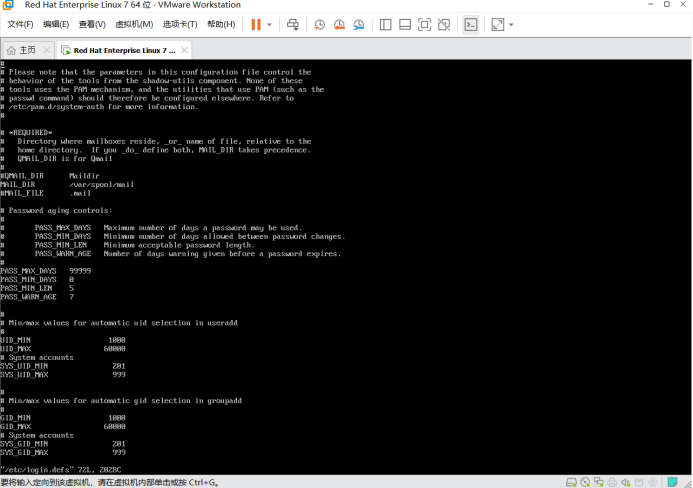Click the PASS_MIN_LEN 5 setting line
Screen dimensions: 693x488
(x=37, y=288)
